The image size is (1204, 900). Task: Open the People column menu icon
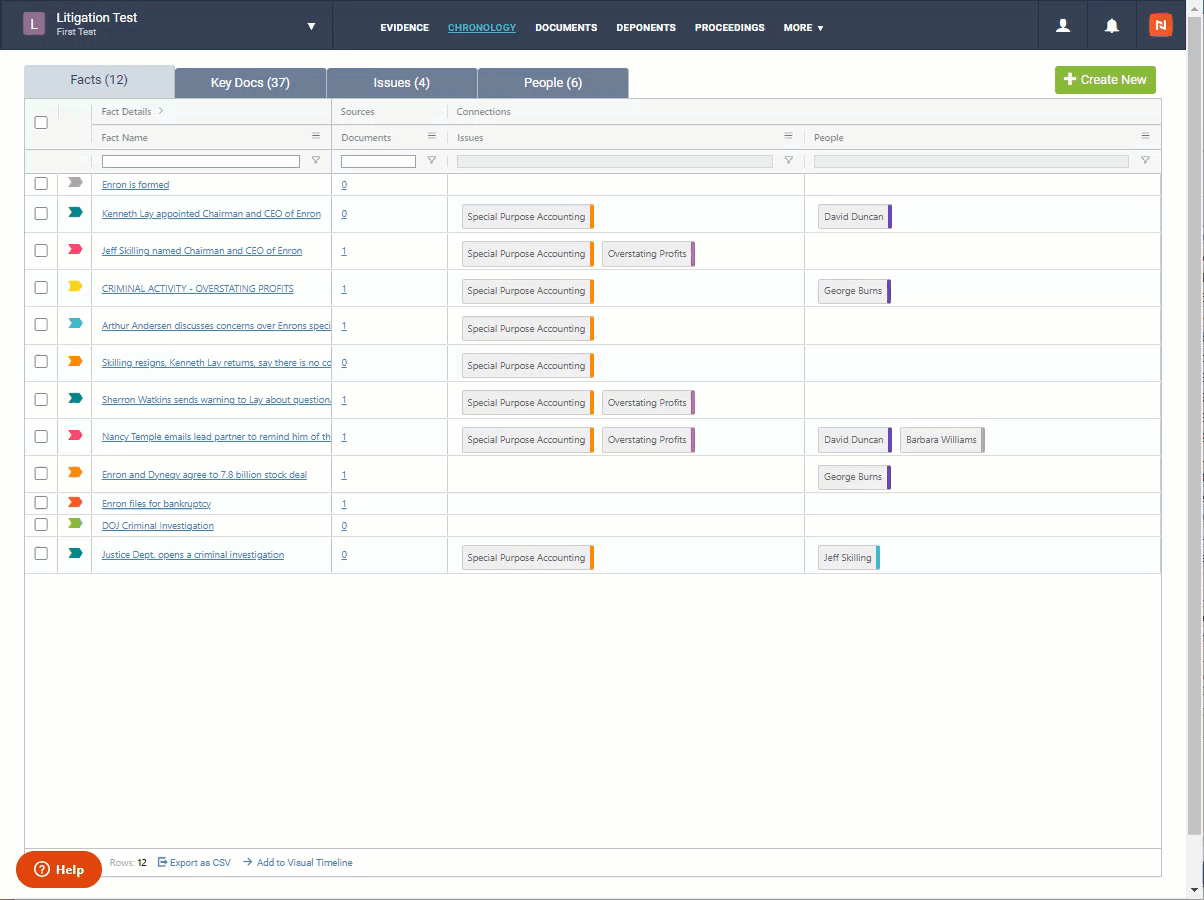1145,136
